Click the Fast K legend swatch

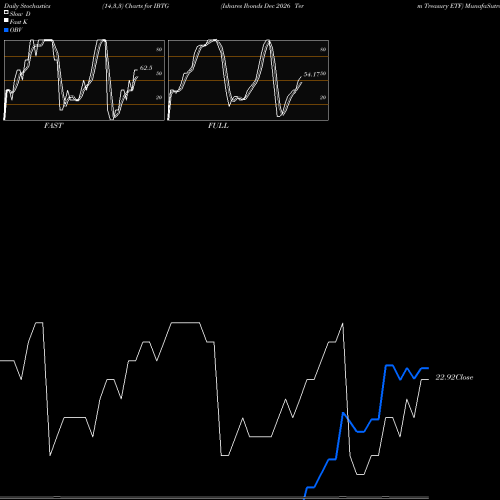click(x=6, y=20)
